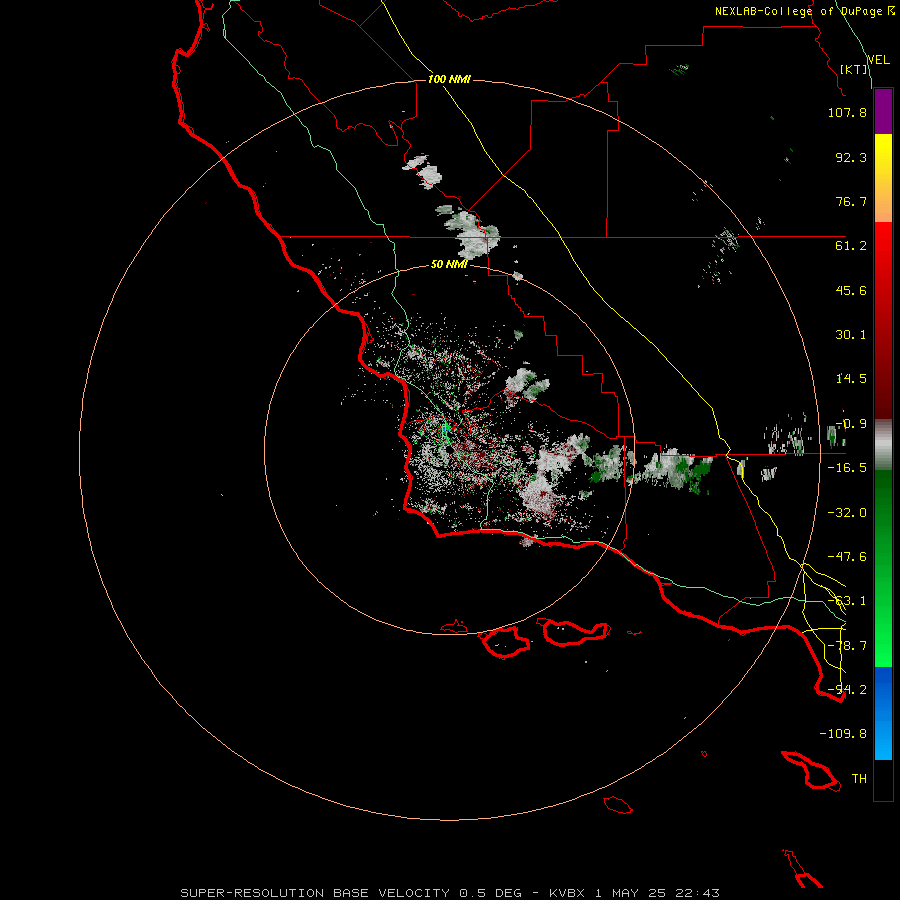Select the 107.8 legend value

click(847, 112)
